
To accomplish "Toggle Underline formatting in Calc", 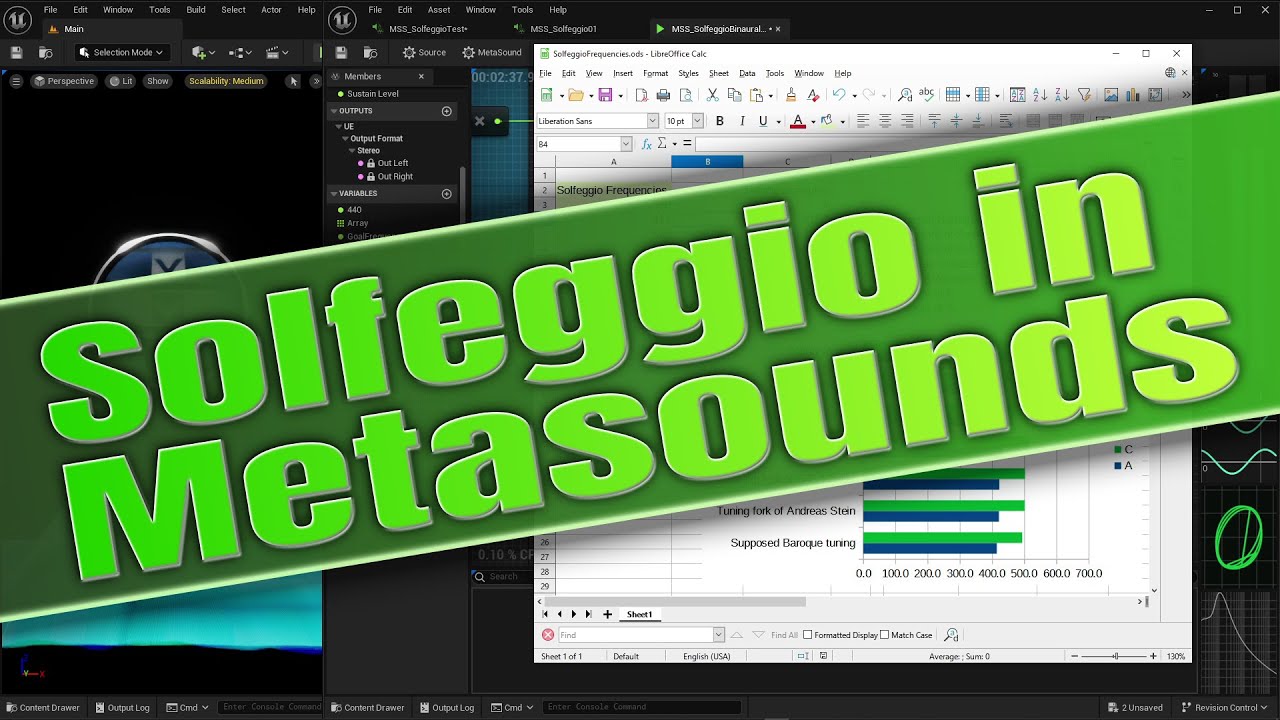I will click(x=763, y=121).
